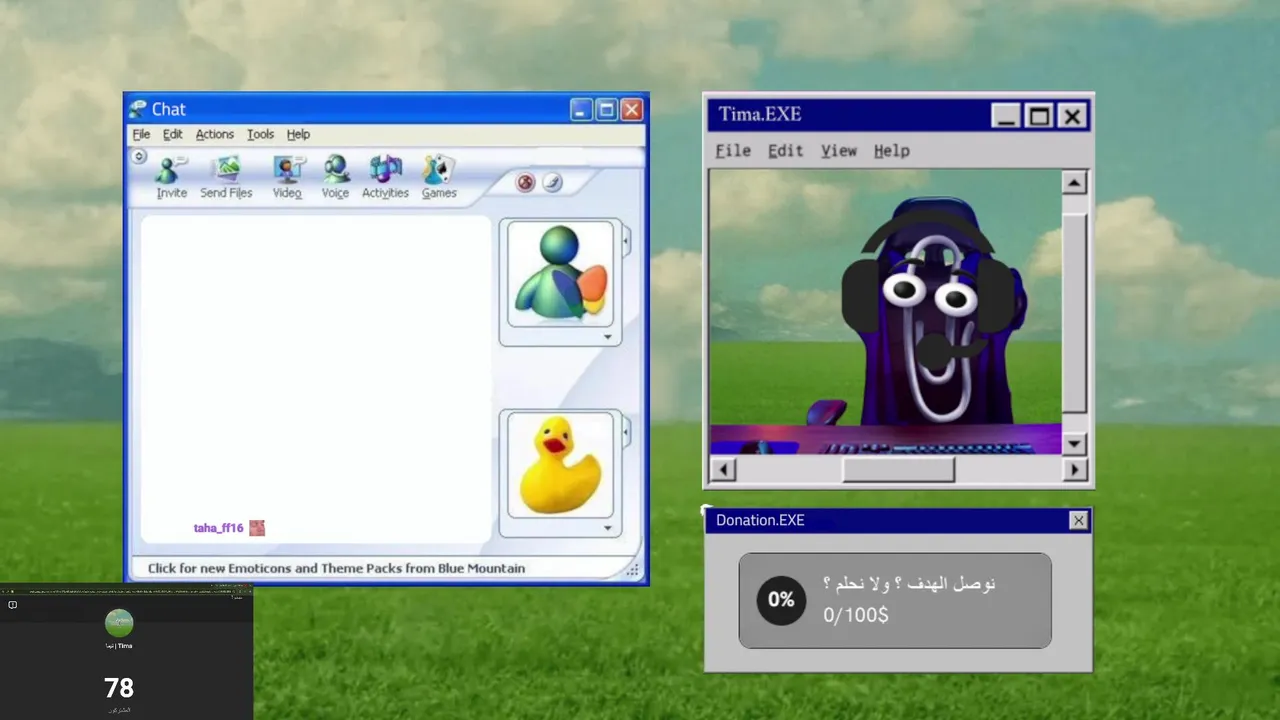Screen dimensions: 1280x720
Task: Open the Help menu in Tima.EXE
Action: point(892,150)
